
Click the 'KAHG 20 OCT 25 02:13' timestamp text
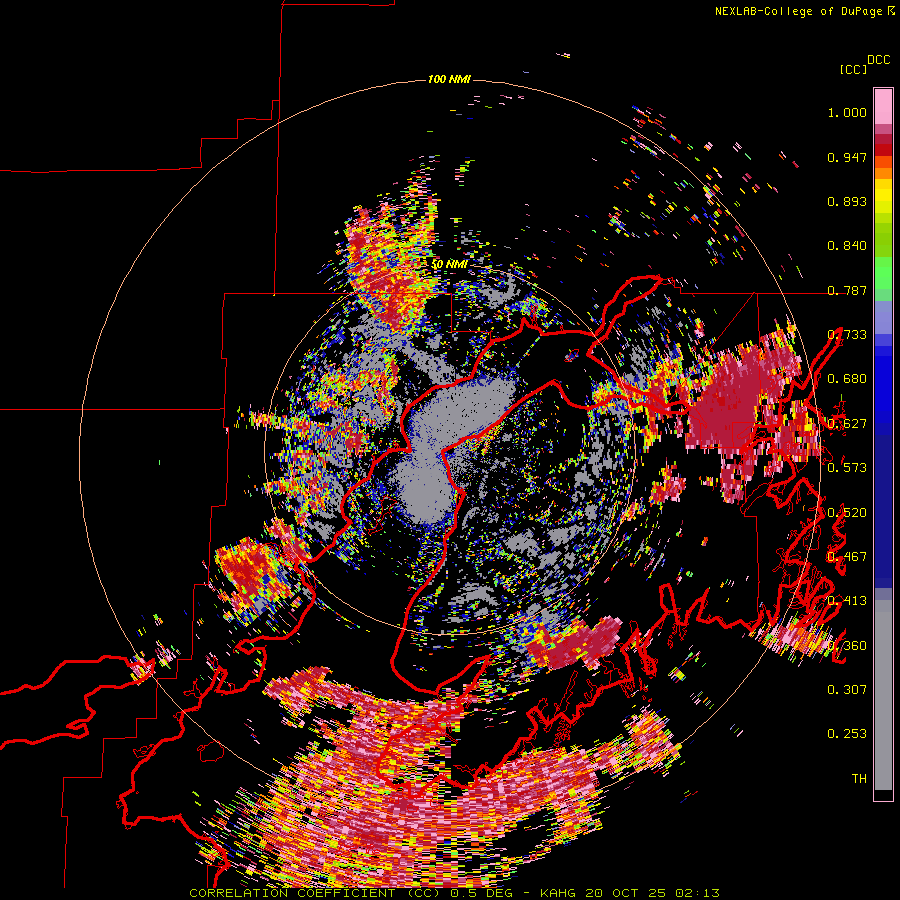coord(630,893)
